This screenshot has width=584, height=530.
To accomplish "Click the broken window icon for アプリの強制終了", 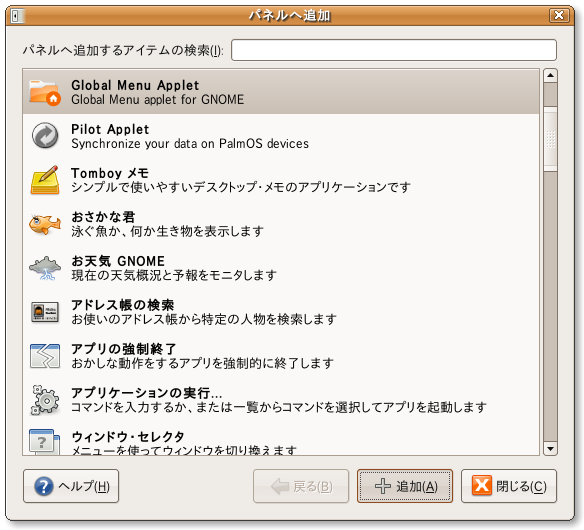I will tap(45, 356).
